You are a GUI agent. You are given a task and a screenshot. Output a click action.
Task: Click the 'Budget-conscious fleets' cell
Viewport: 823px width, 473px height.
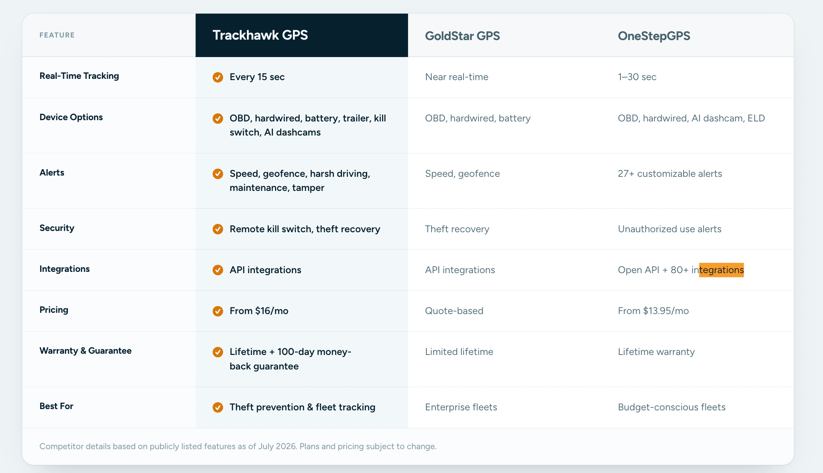(x=671, y=407)
